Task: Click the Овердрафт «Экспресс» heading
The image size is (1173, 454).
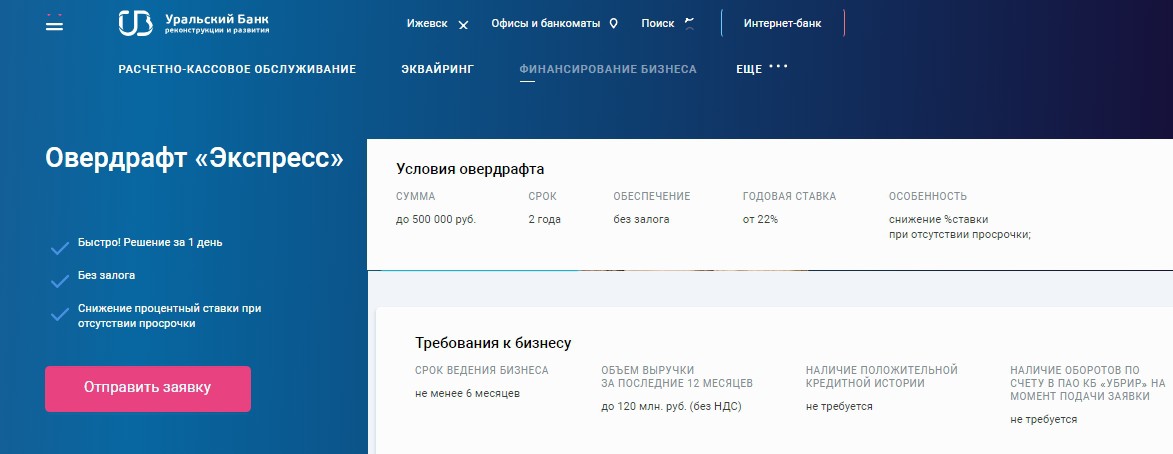Action: click(194, 159)
